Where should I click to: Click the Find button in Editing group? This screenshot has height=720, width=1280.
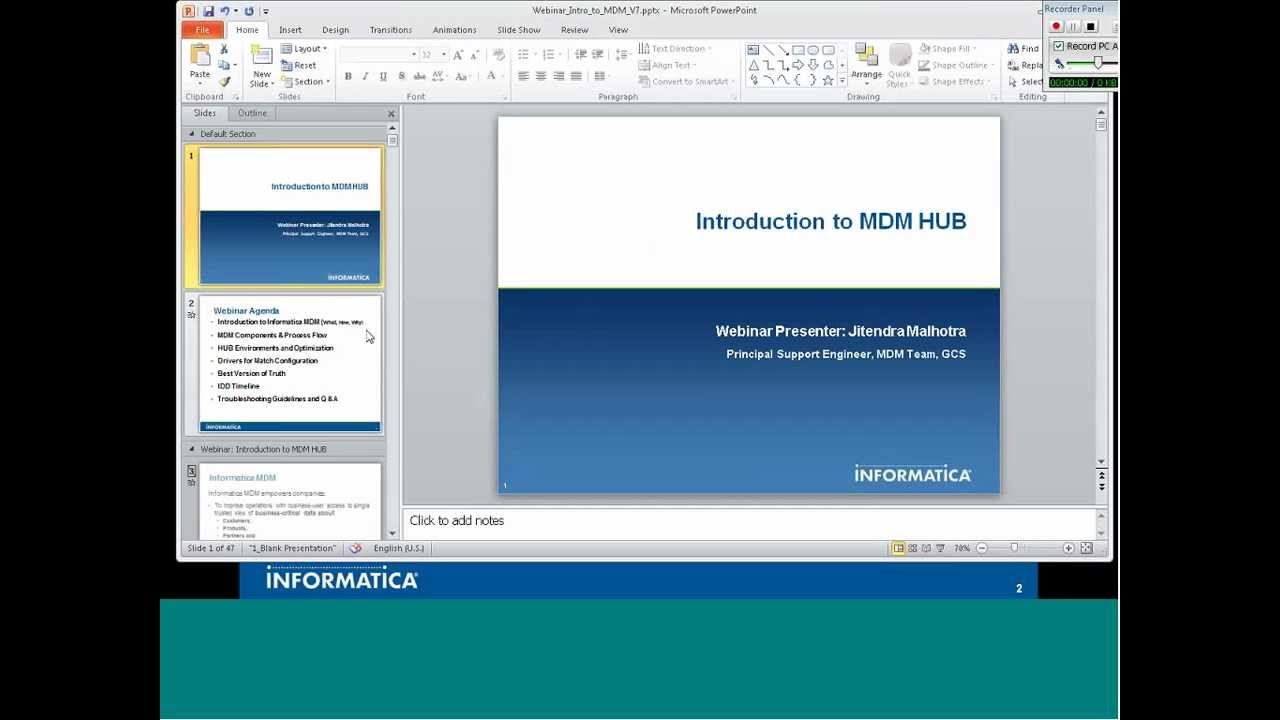1023,49
